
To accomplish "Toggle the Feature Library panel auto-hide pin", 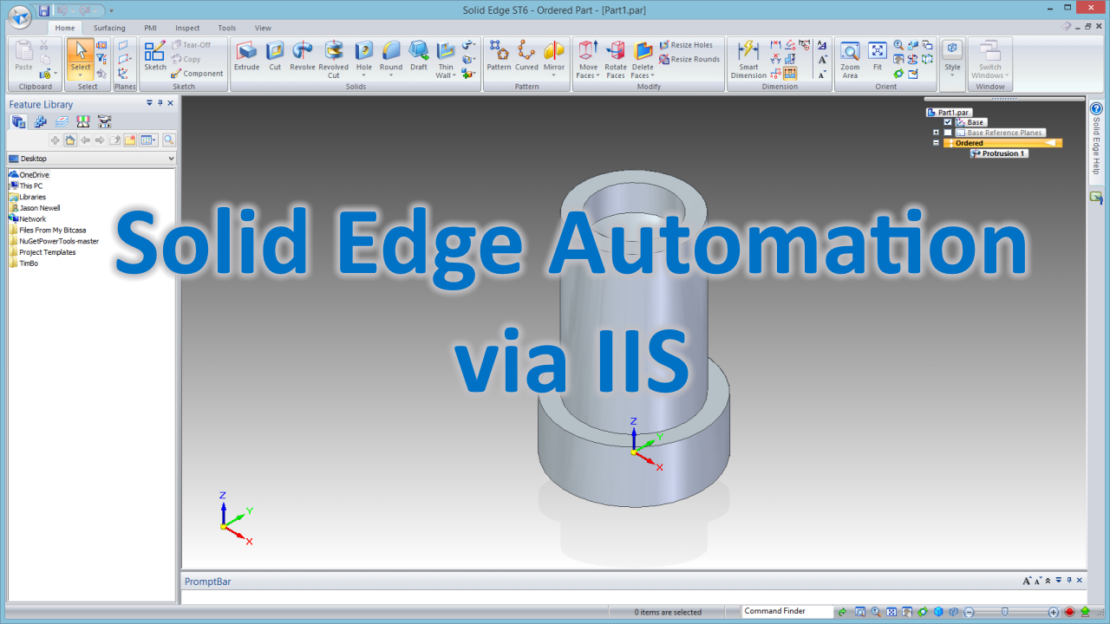I will click(x=160, y=103).
